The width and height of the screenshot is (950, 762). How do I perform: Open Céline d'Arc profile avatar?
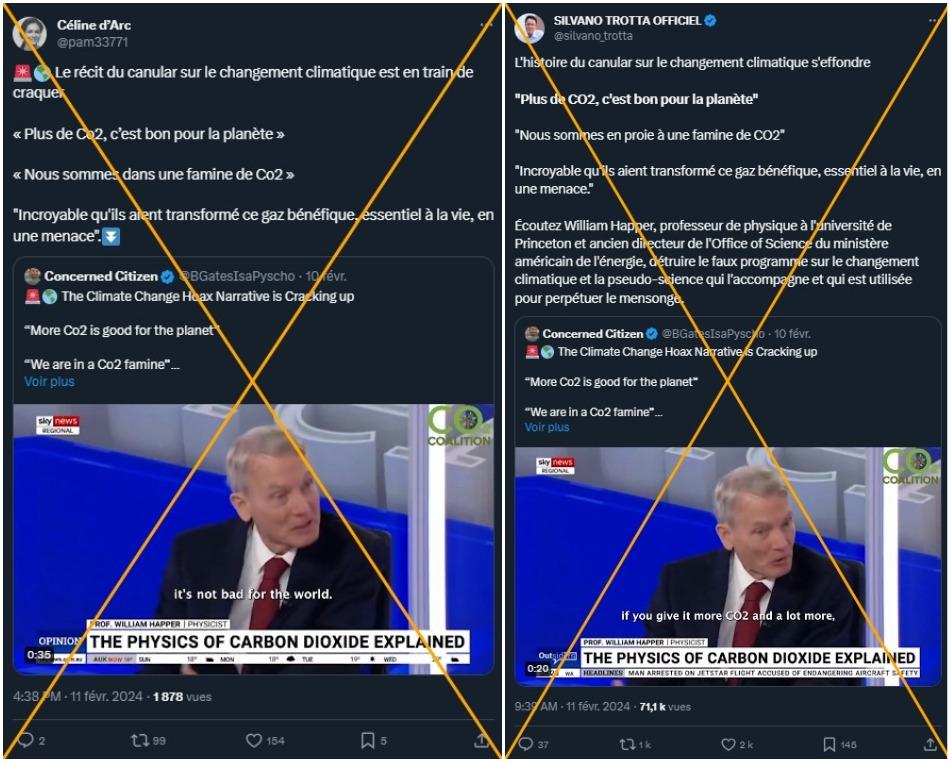30,33
